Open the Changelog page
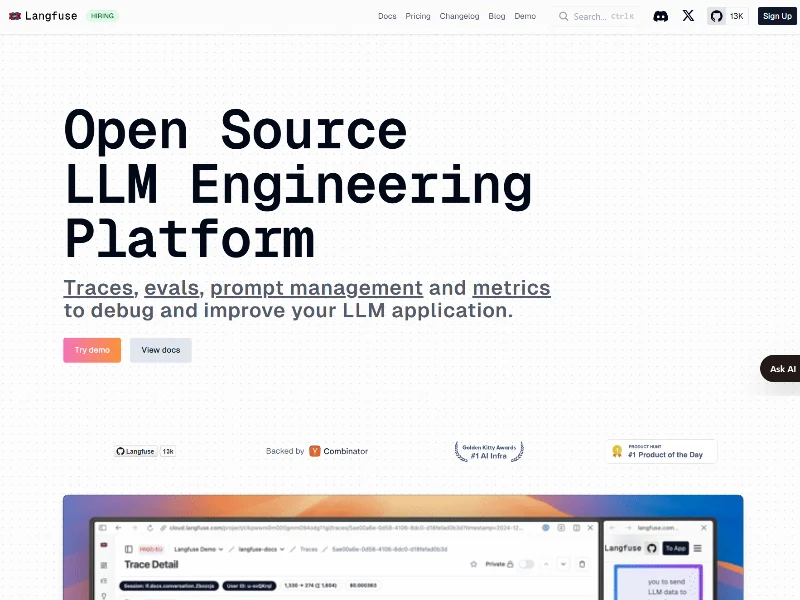Viewport: 800px width, 600px height. click(459, 16)
